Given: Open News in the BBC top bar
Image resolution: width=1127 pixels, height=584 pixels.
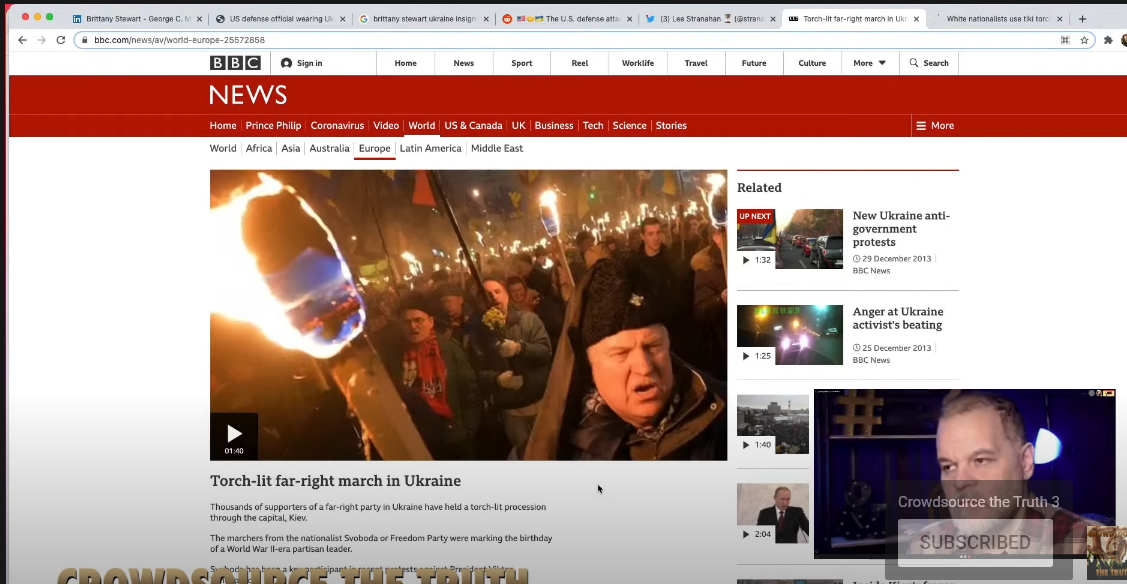Looking at the screenshot, I should point(464,63).
